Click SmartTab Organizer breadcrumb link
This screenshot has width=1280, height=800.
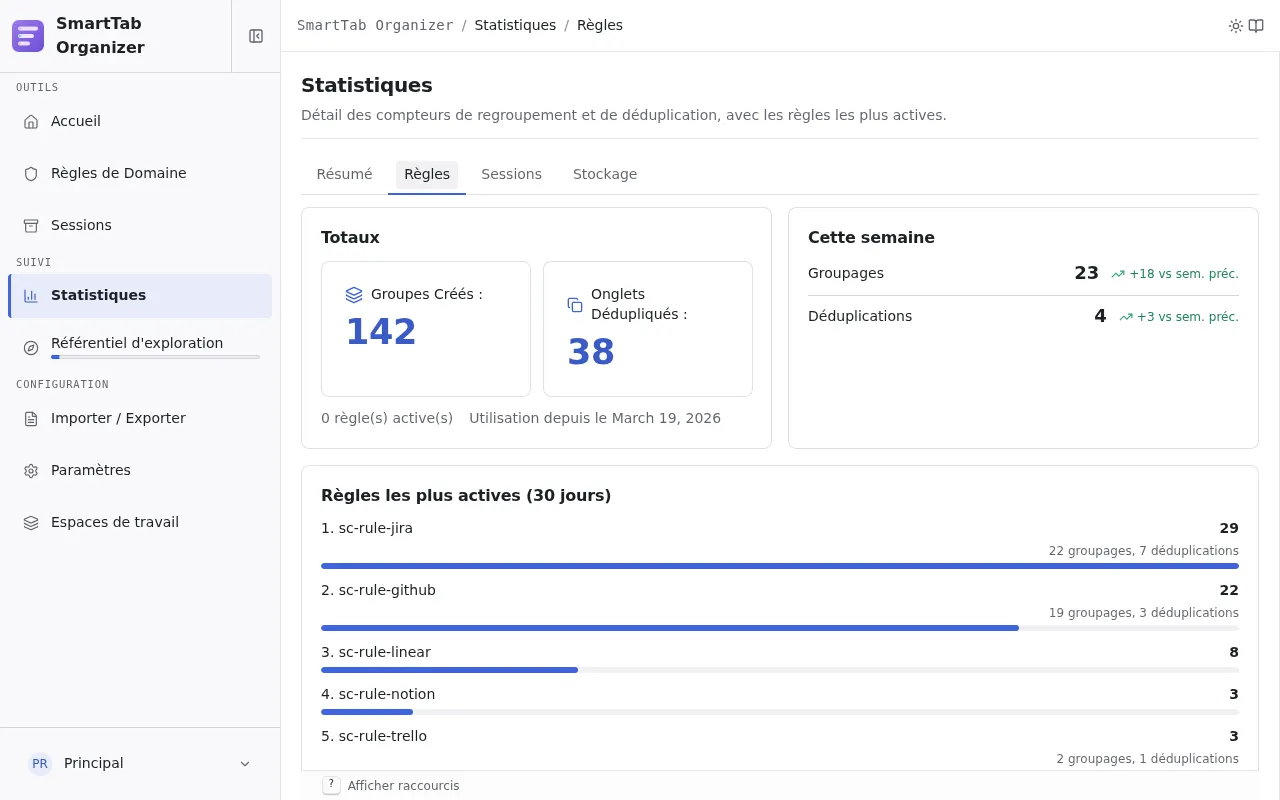pyautogui.click(x=375, y=25)
